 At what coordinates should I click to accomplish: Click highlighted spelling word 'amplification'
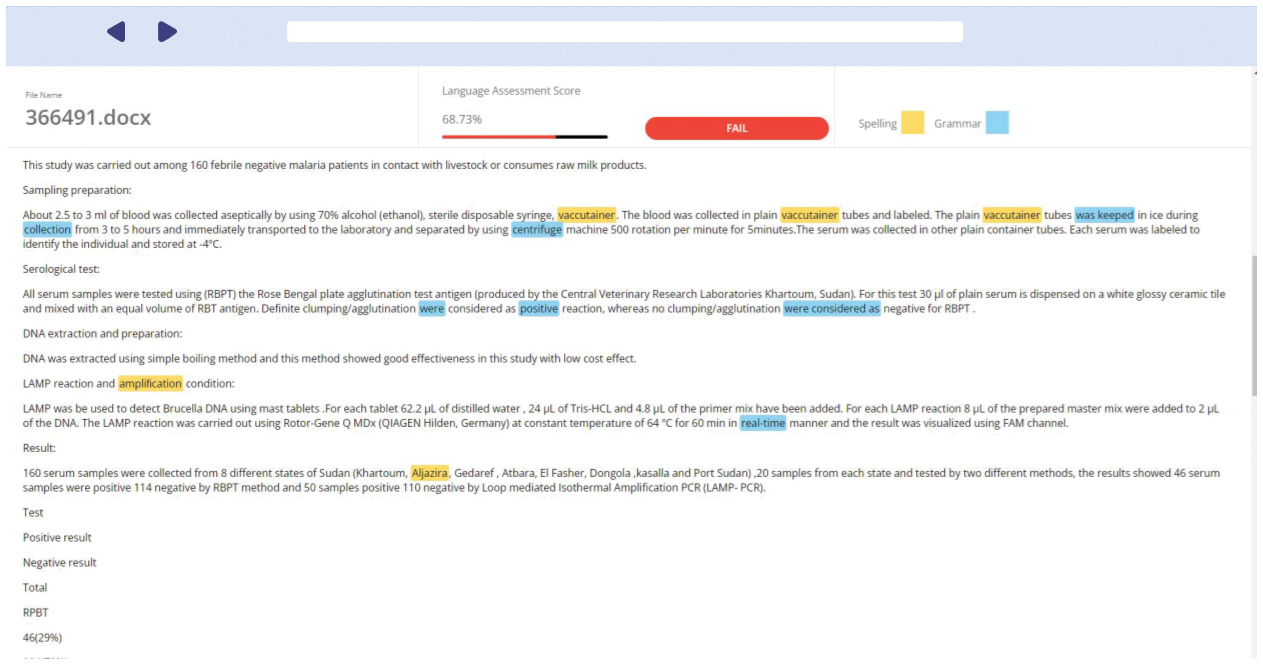150,383
